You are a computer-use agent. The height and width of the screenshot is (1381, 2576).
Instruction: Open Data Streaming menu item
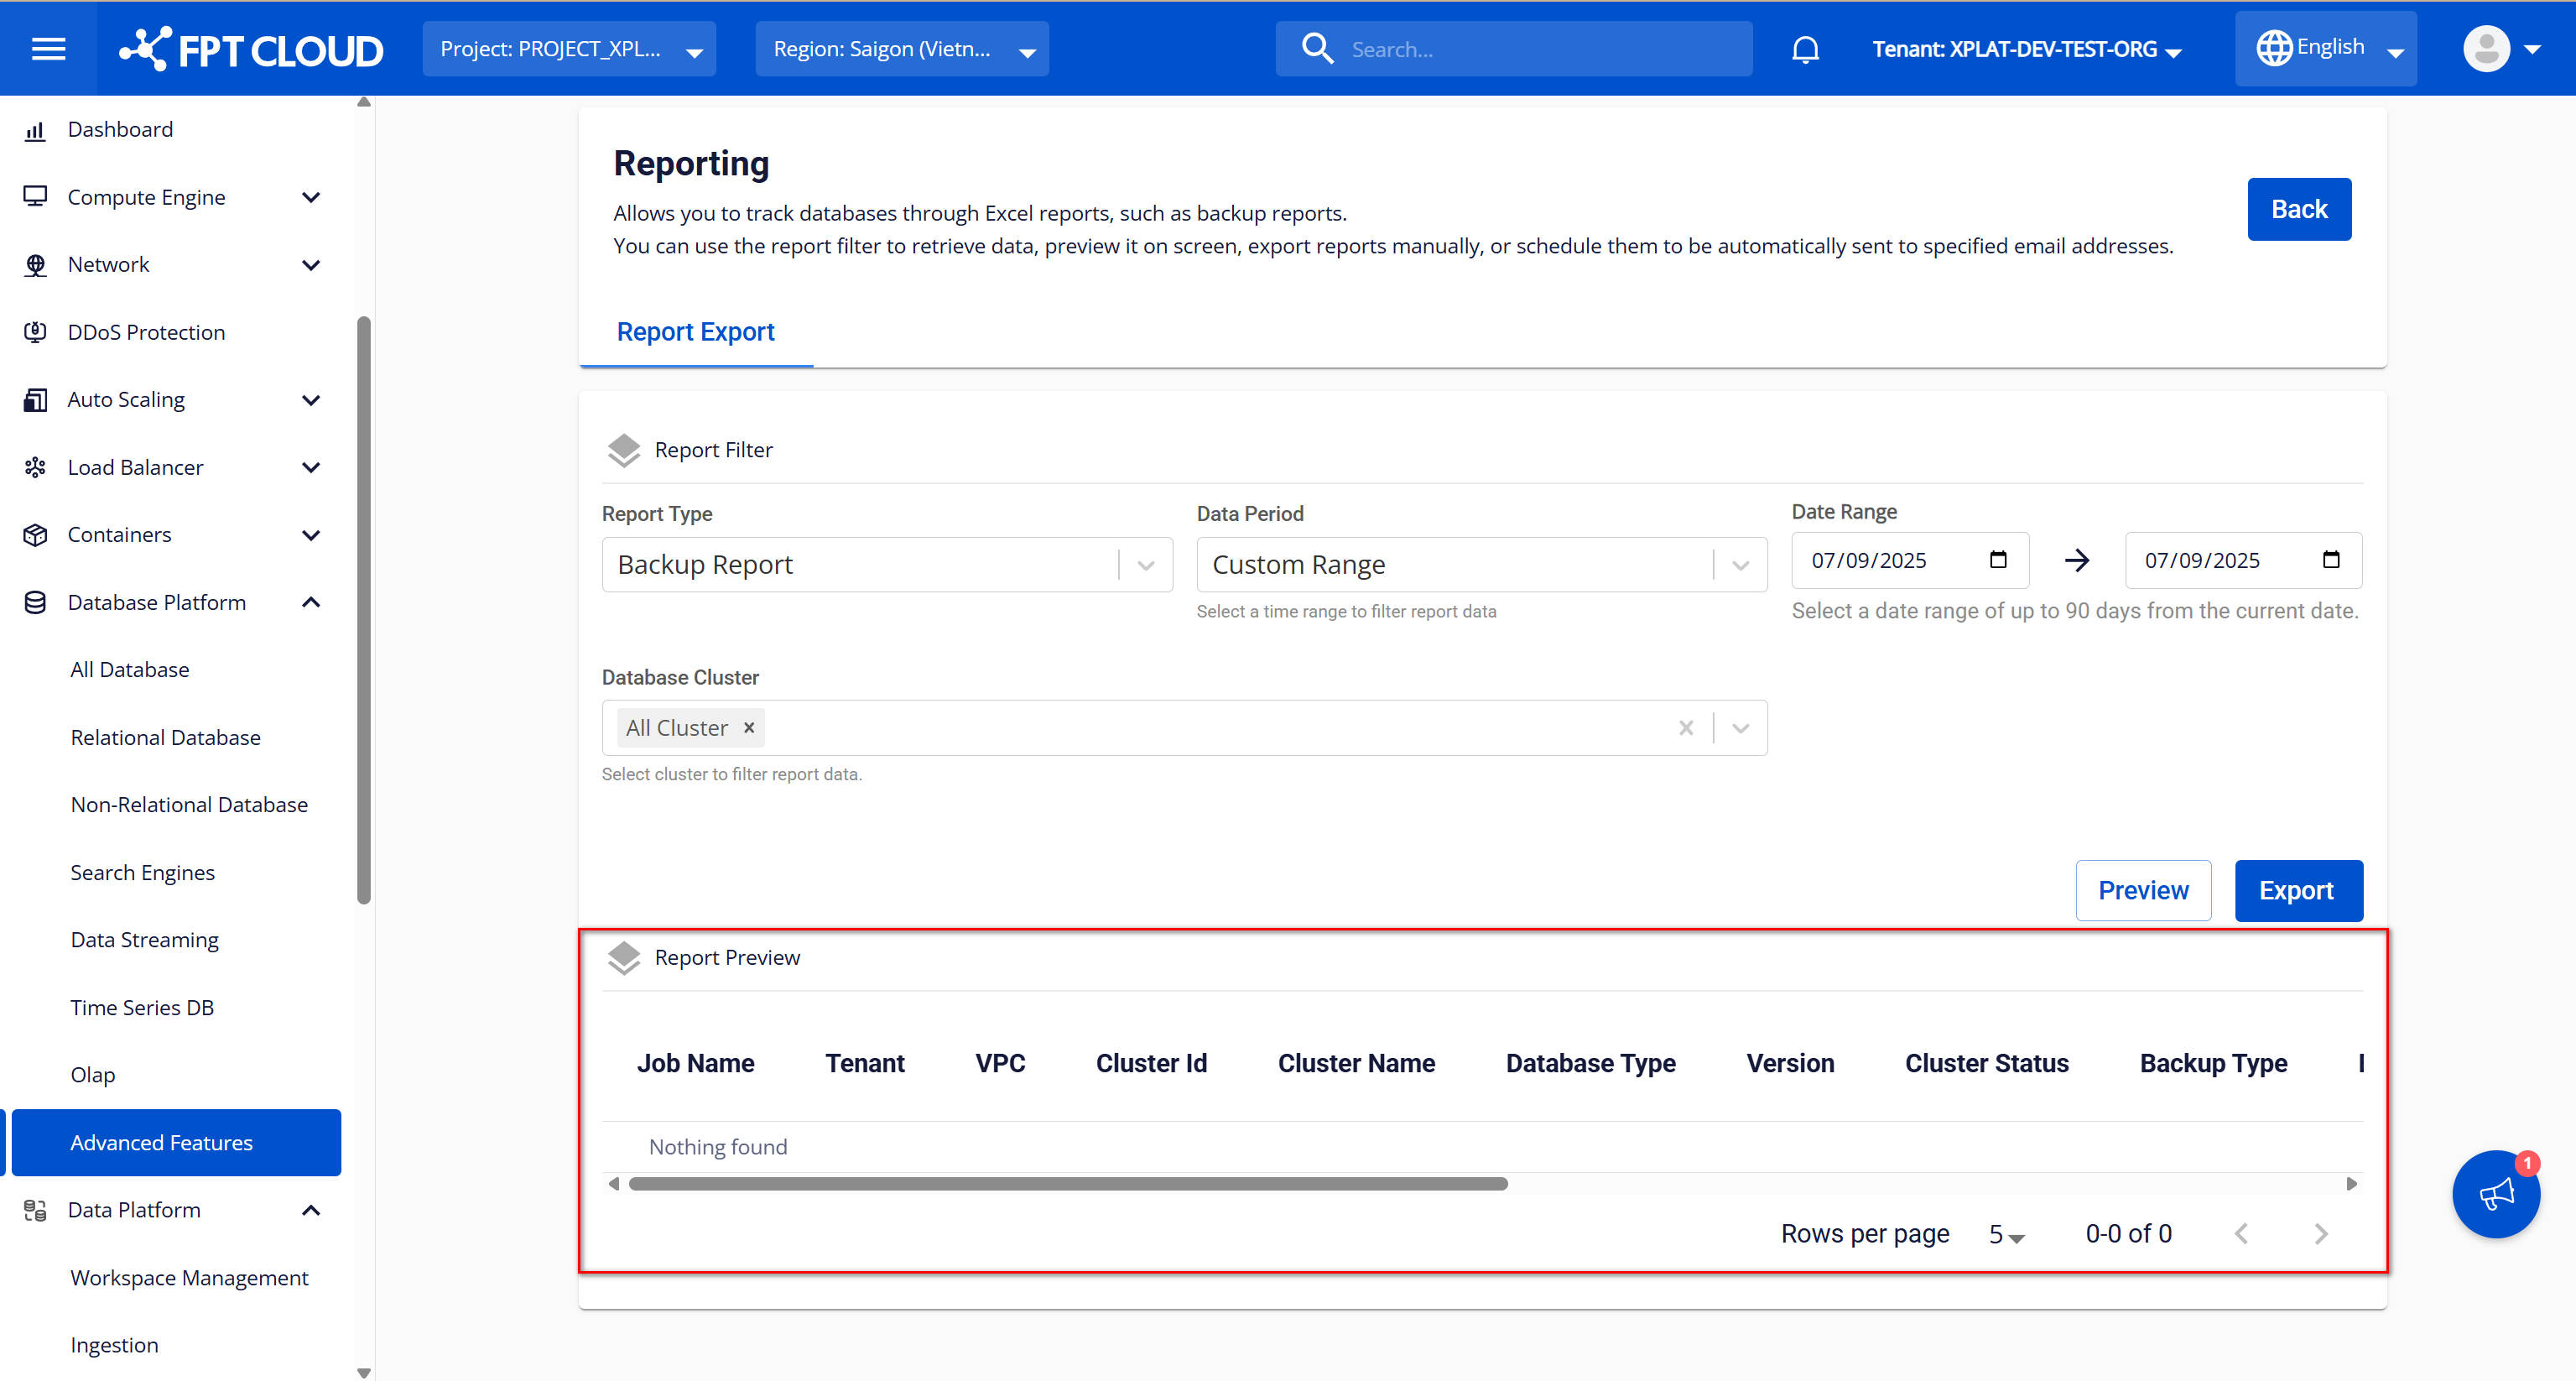click(145, 939)
